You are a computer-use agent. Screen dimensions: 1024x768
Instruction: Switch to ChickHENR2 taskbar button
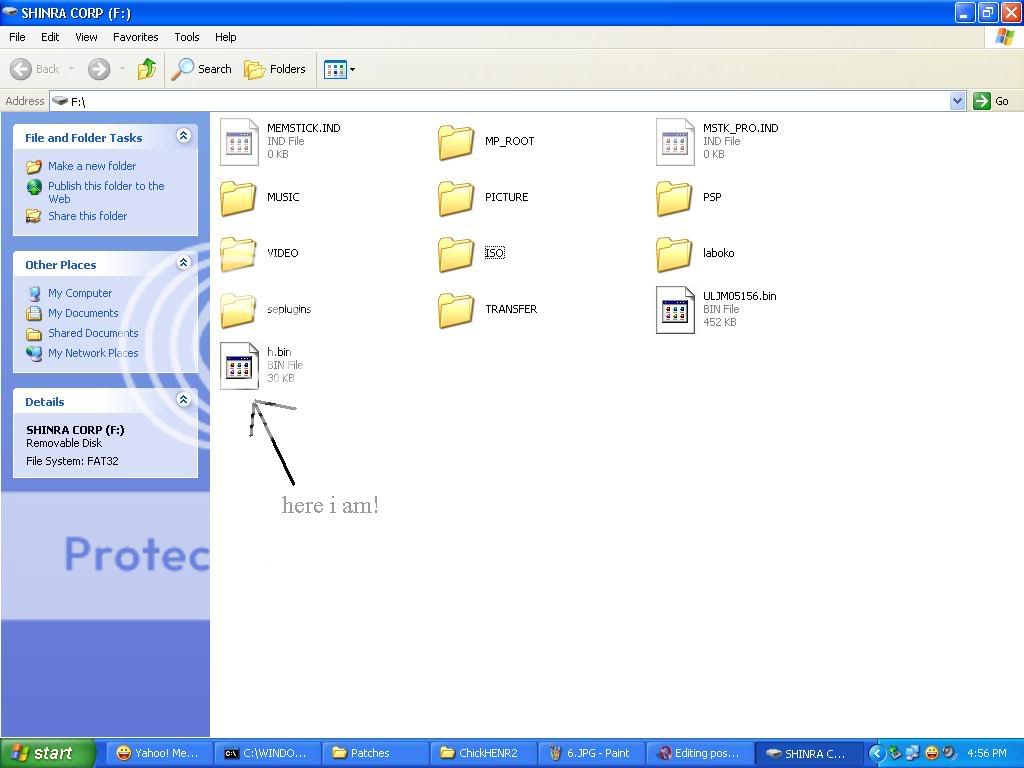[484, 754]
